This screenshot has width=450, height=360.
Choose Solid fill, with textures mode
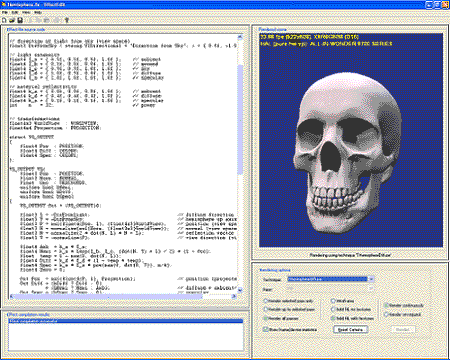352,318
